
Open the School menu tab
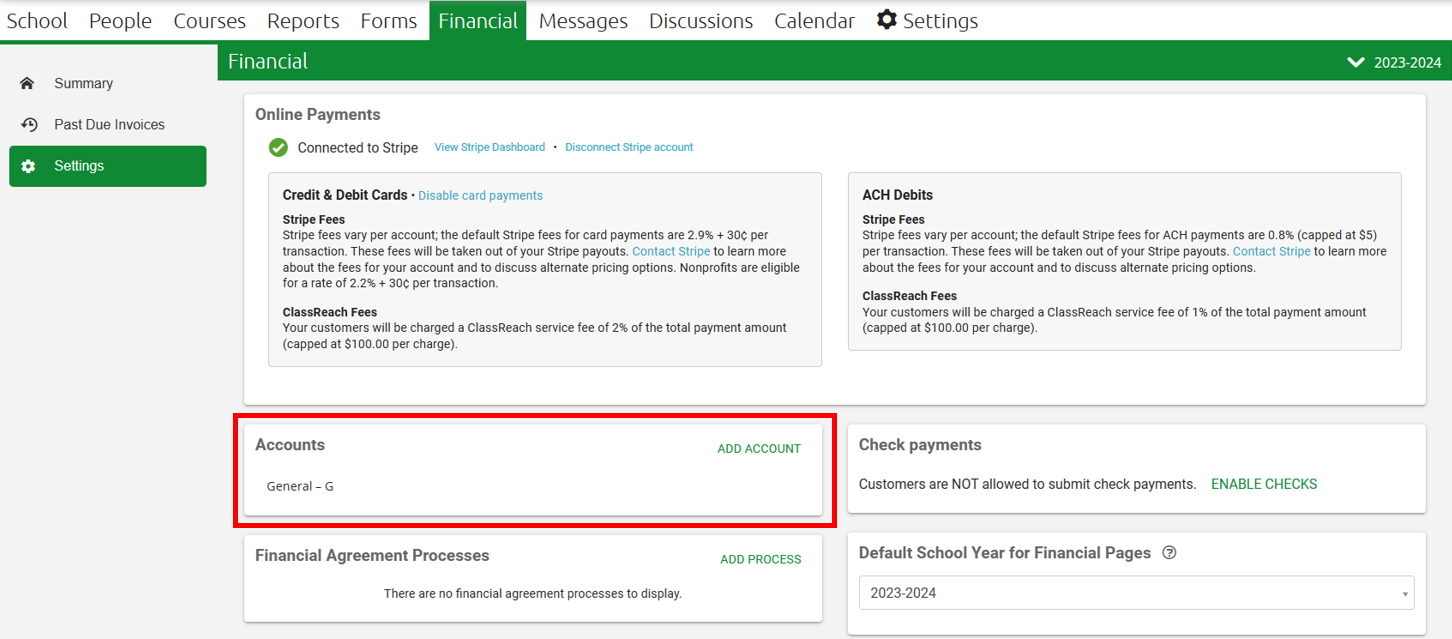(x=37, y=20)
